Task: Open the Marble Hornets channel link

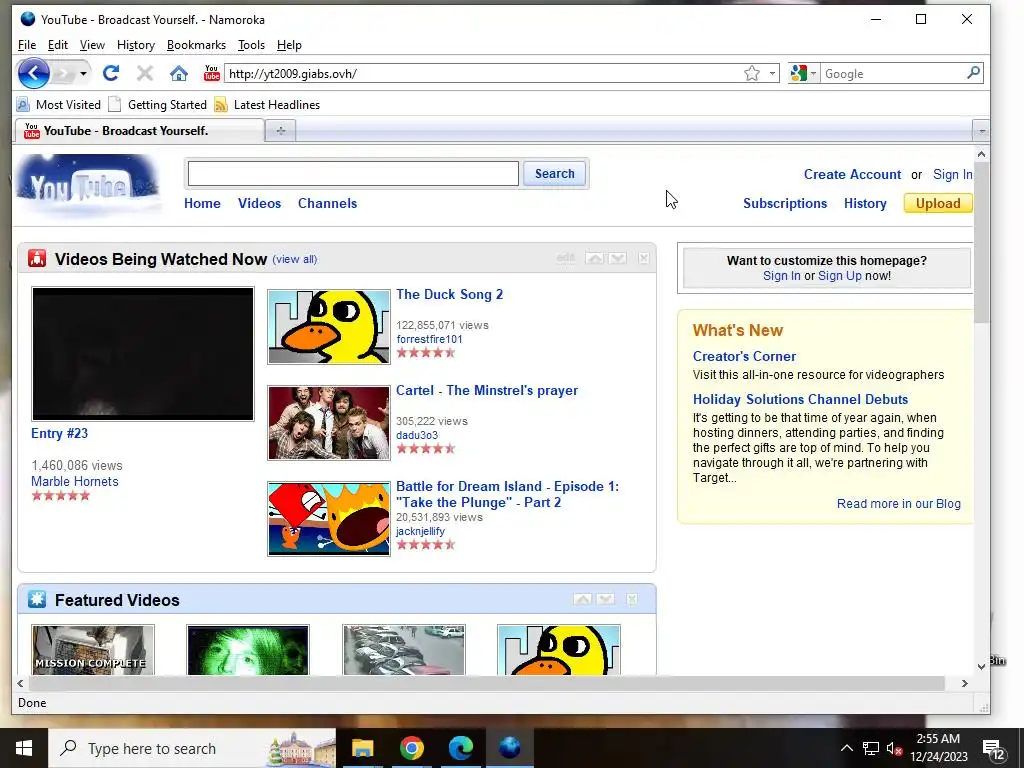Action: click(74, 481)
